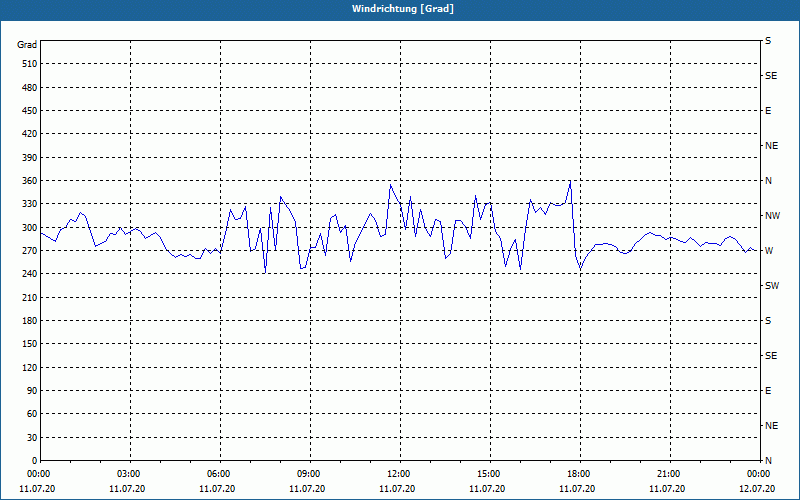Screen dimensions: 800x500
Task: Click the SW compass label
Action: [x=772, y=286]
